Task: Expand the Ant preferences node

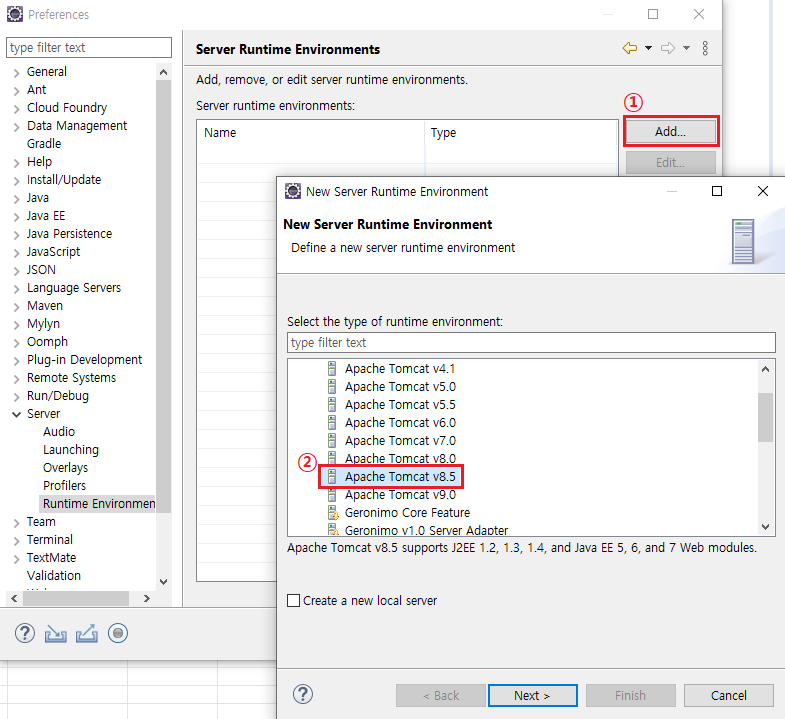Action: click(17, 91)
